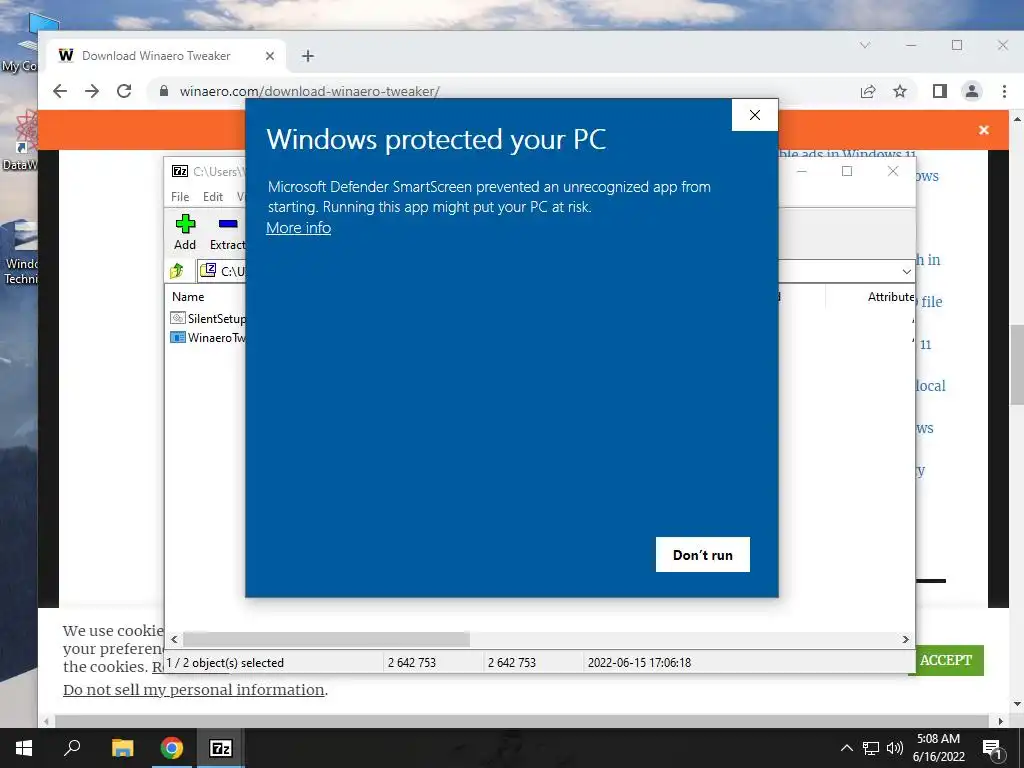Open the taskbar clock and date

pos(938,748)
